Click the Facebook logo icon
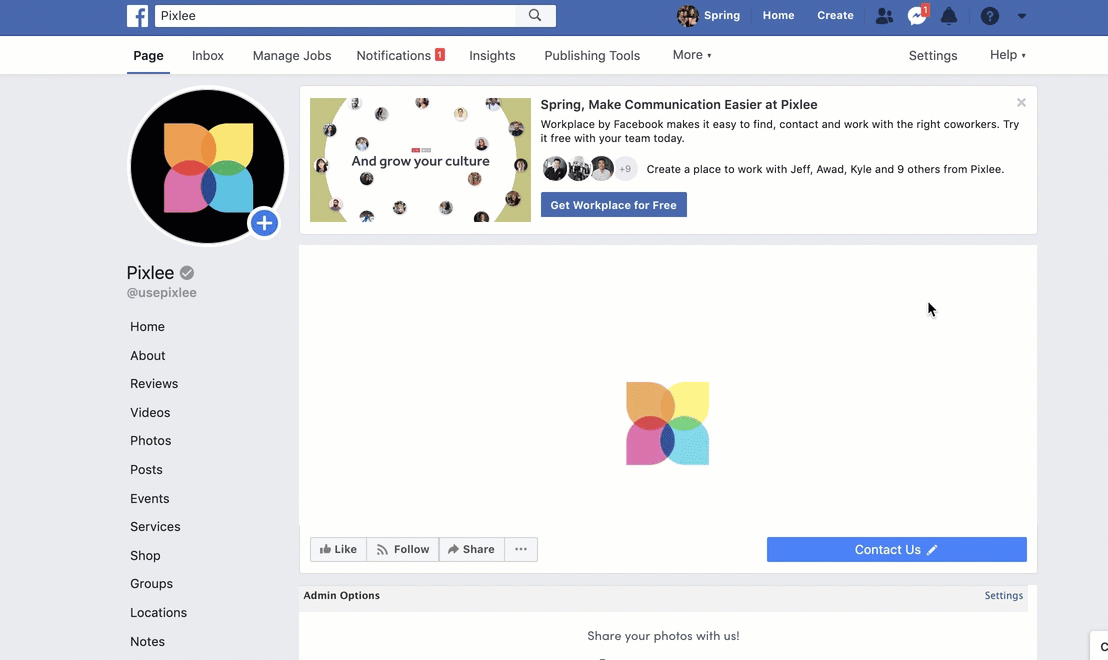This screenshot has height=660, width=1108. point(138,16)
